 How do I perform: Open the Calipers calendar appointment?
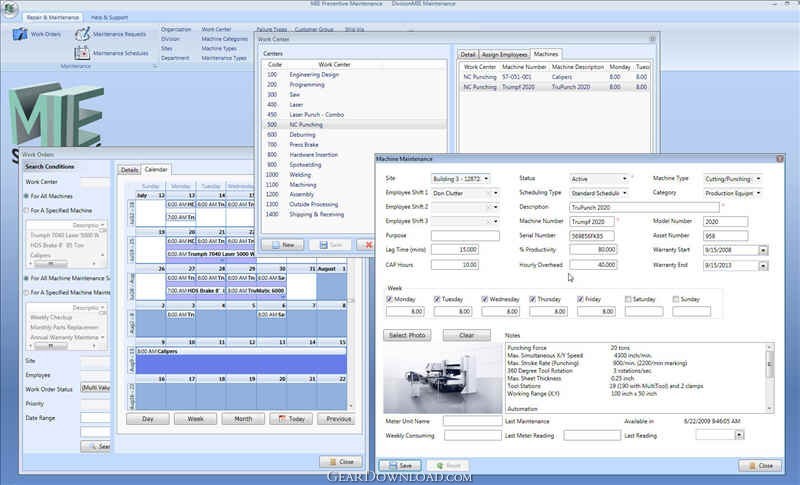click(241, 351)
